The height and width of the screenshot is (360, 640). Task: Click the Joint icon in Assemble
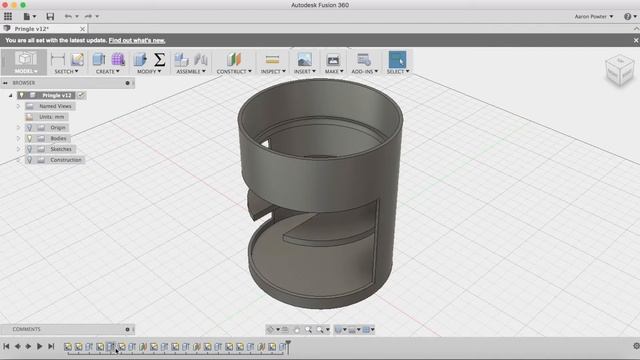tap(201, 60)
